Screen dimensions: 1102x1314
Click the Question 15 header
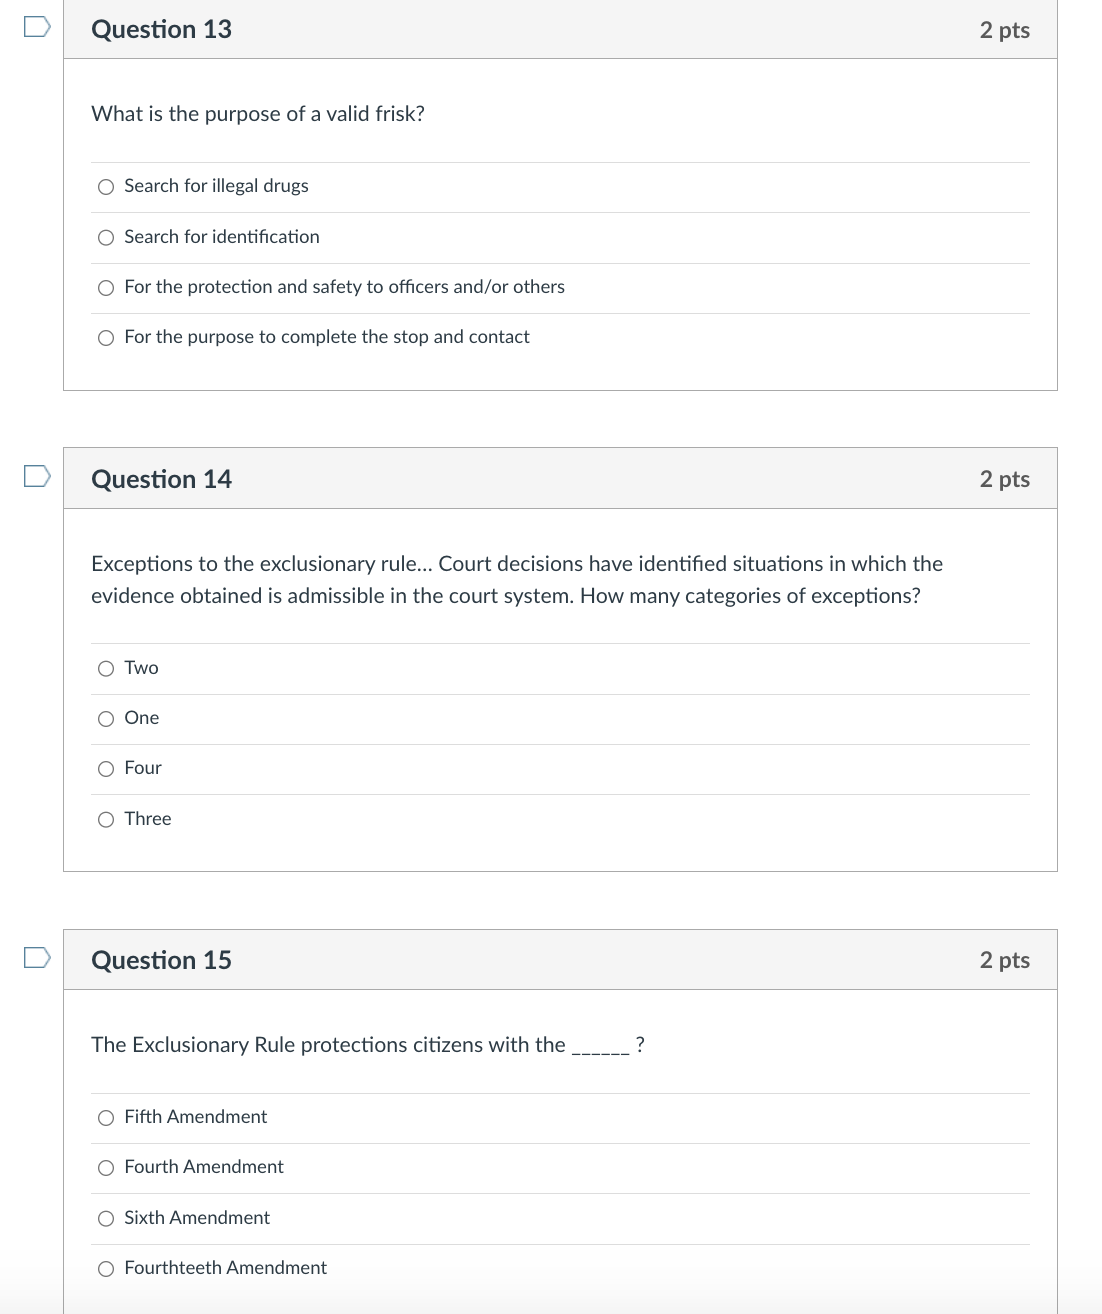coord(161,960)
